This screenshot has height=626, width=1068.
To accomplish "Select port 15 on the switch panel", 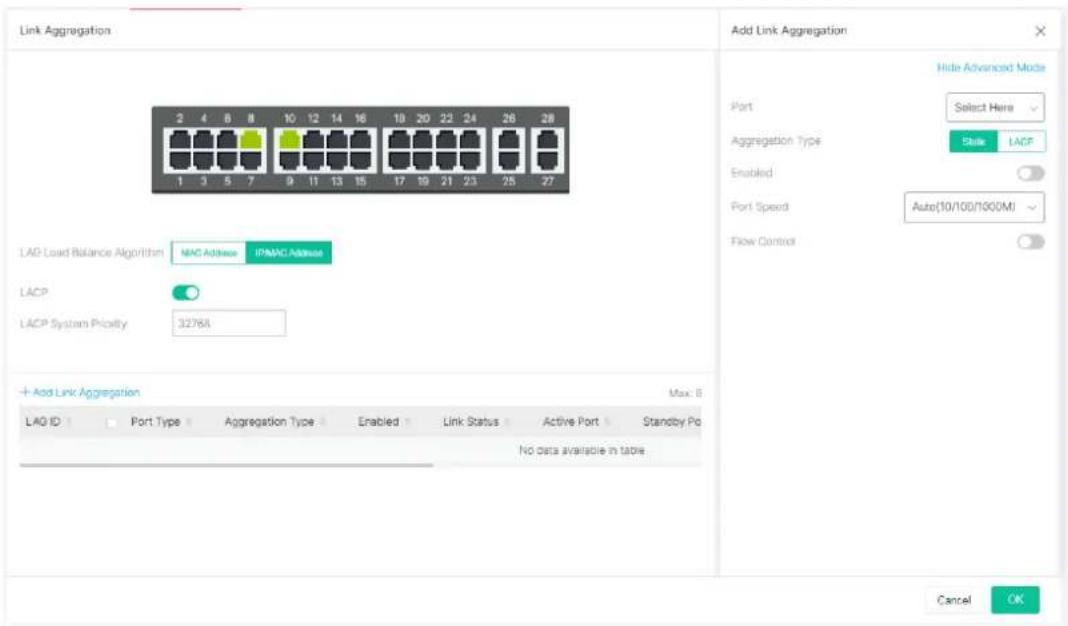I will (361, 160).
